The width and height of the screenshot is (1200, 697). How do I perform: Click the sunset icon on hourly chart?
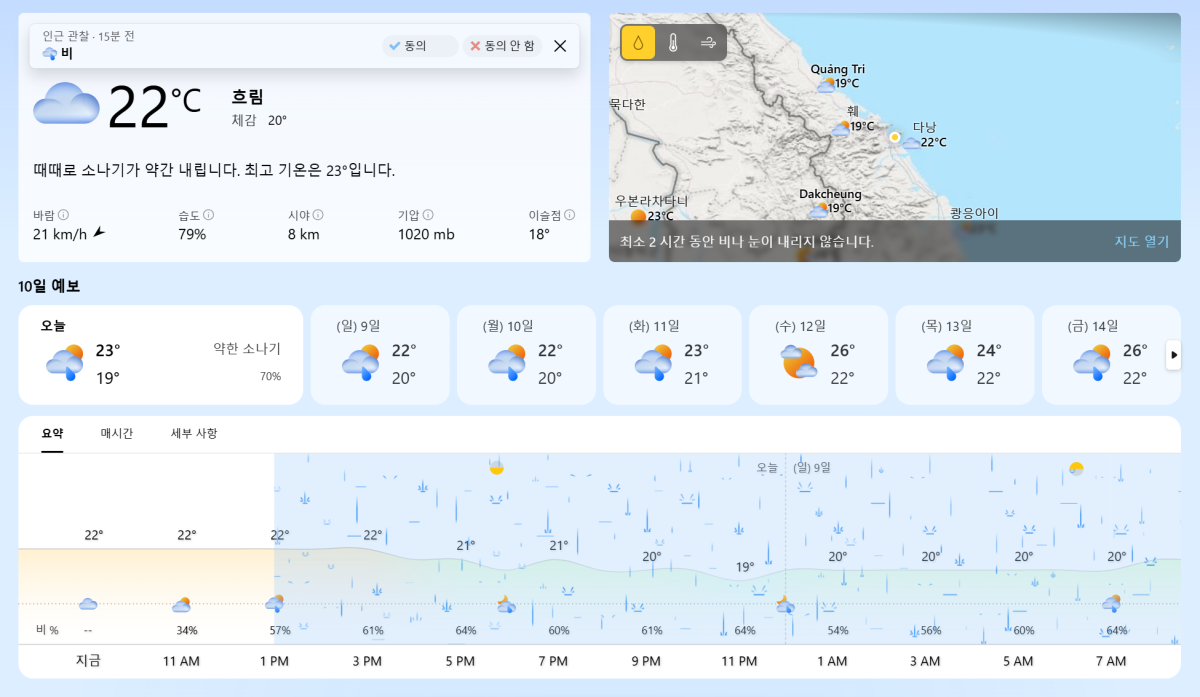496,467
